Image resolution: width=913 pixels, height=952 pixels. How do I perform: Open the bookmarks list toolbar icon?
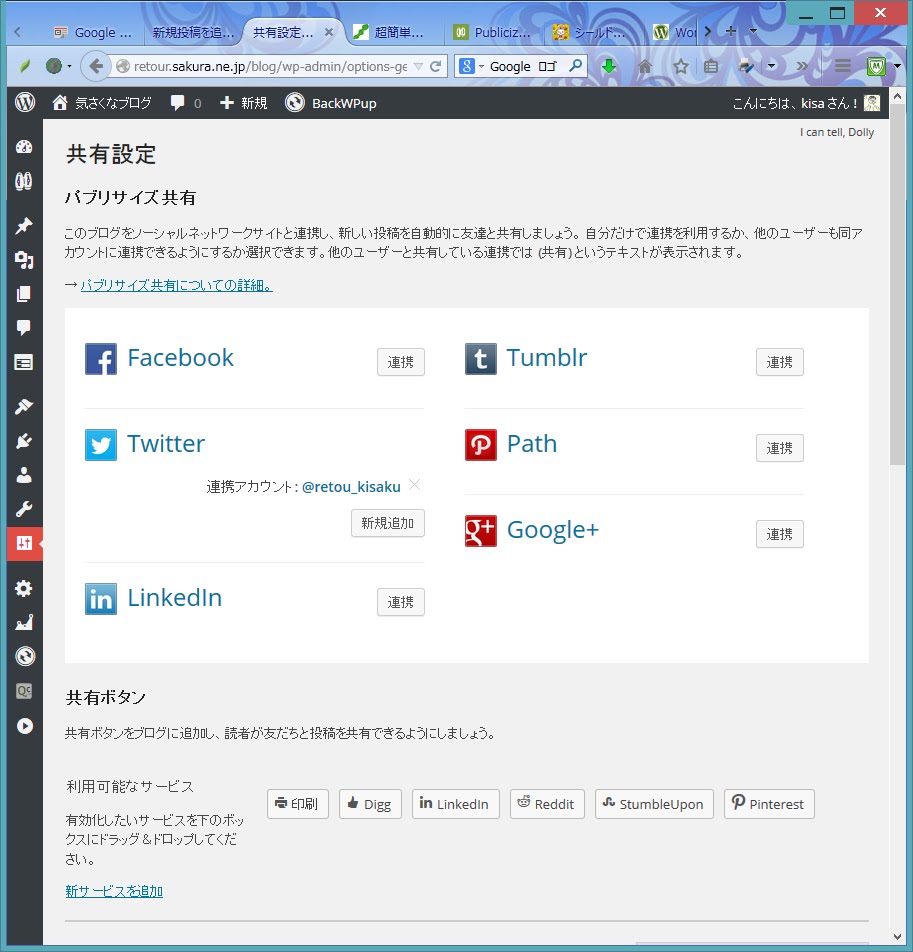click(x=711, y=66)
